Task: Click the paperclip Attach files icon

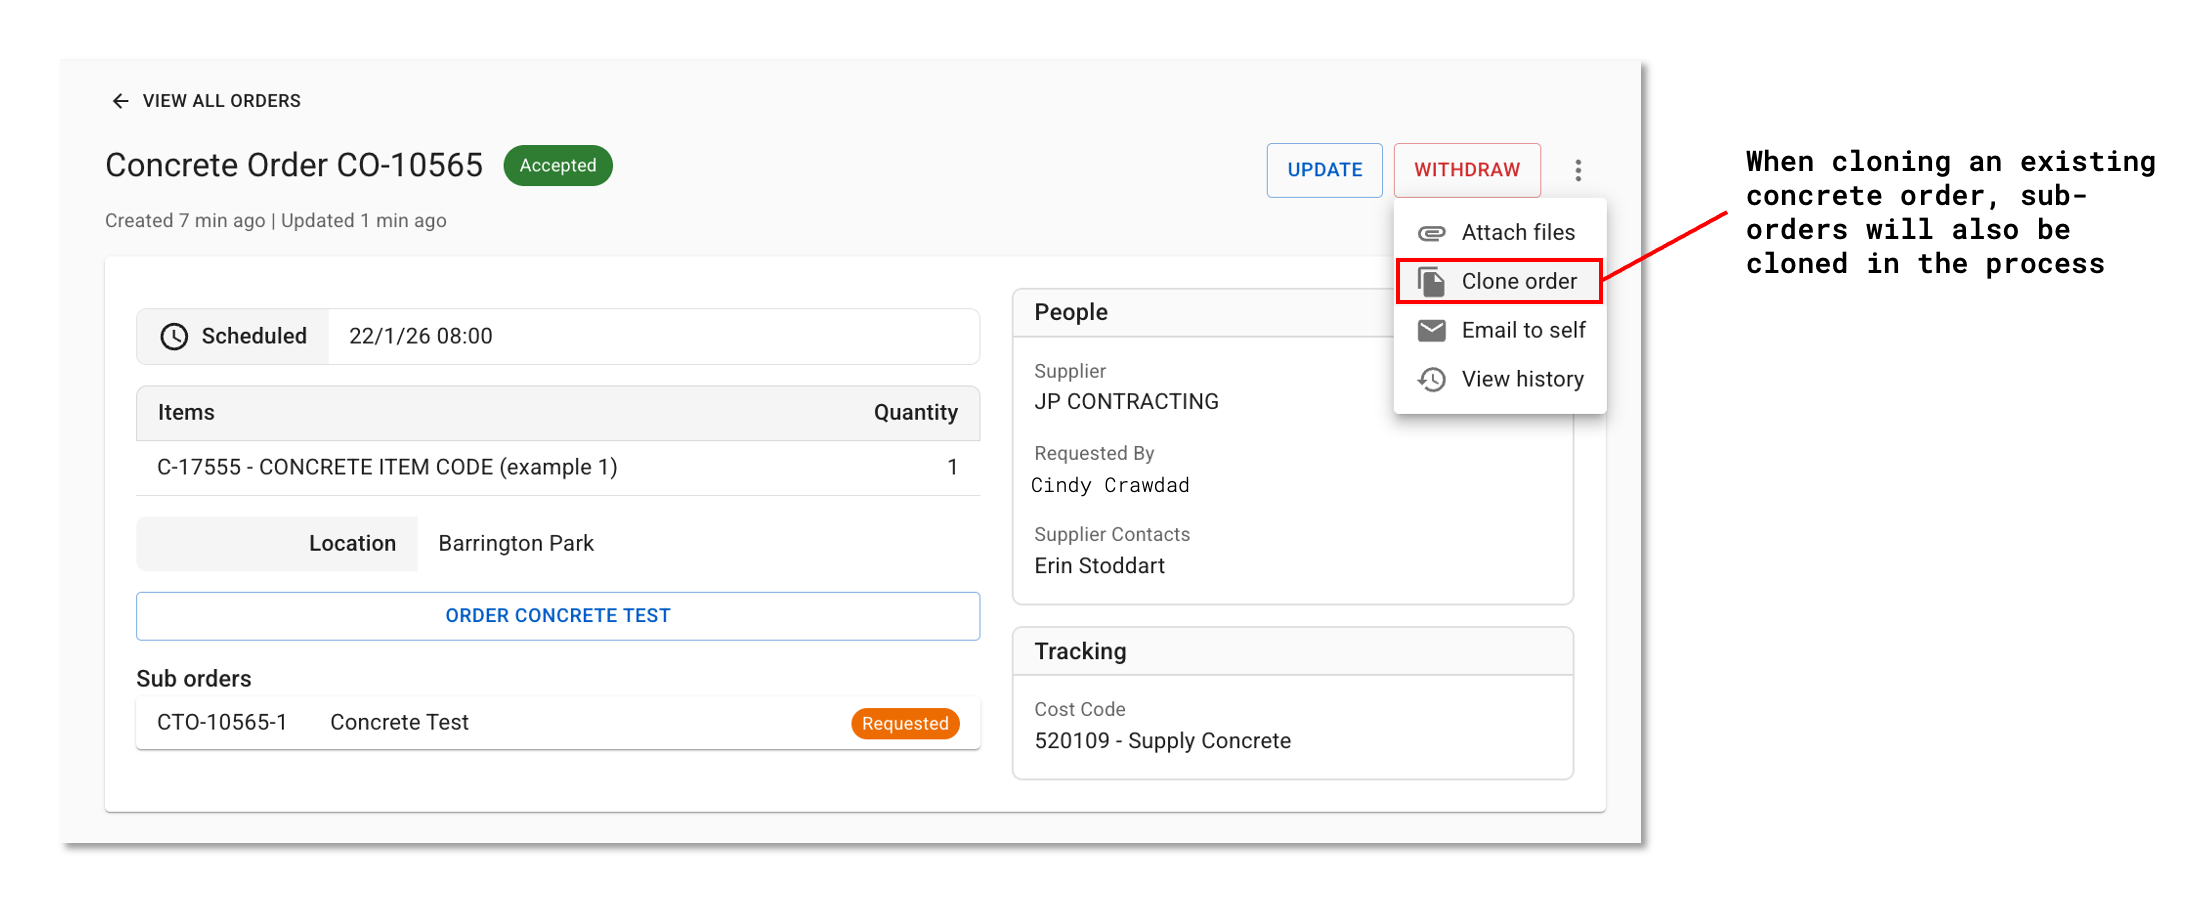Action: tap(1431, 233)
